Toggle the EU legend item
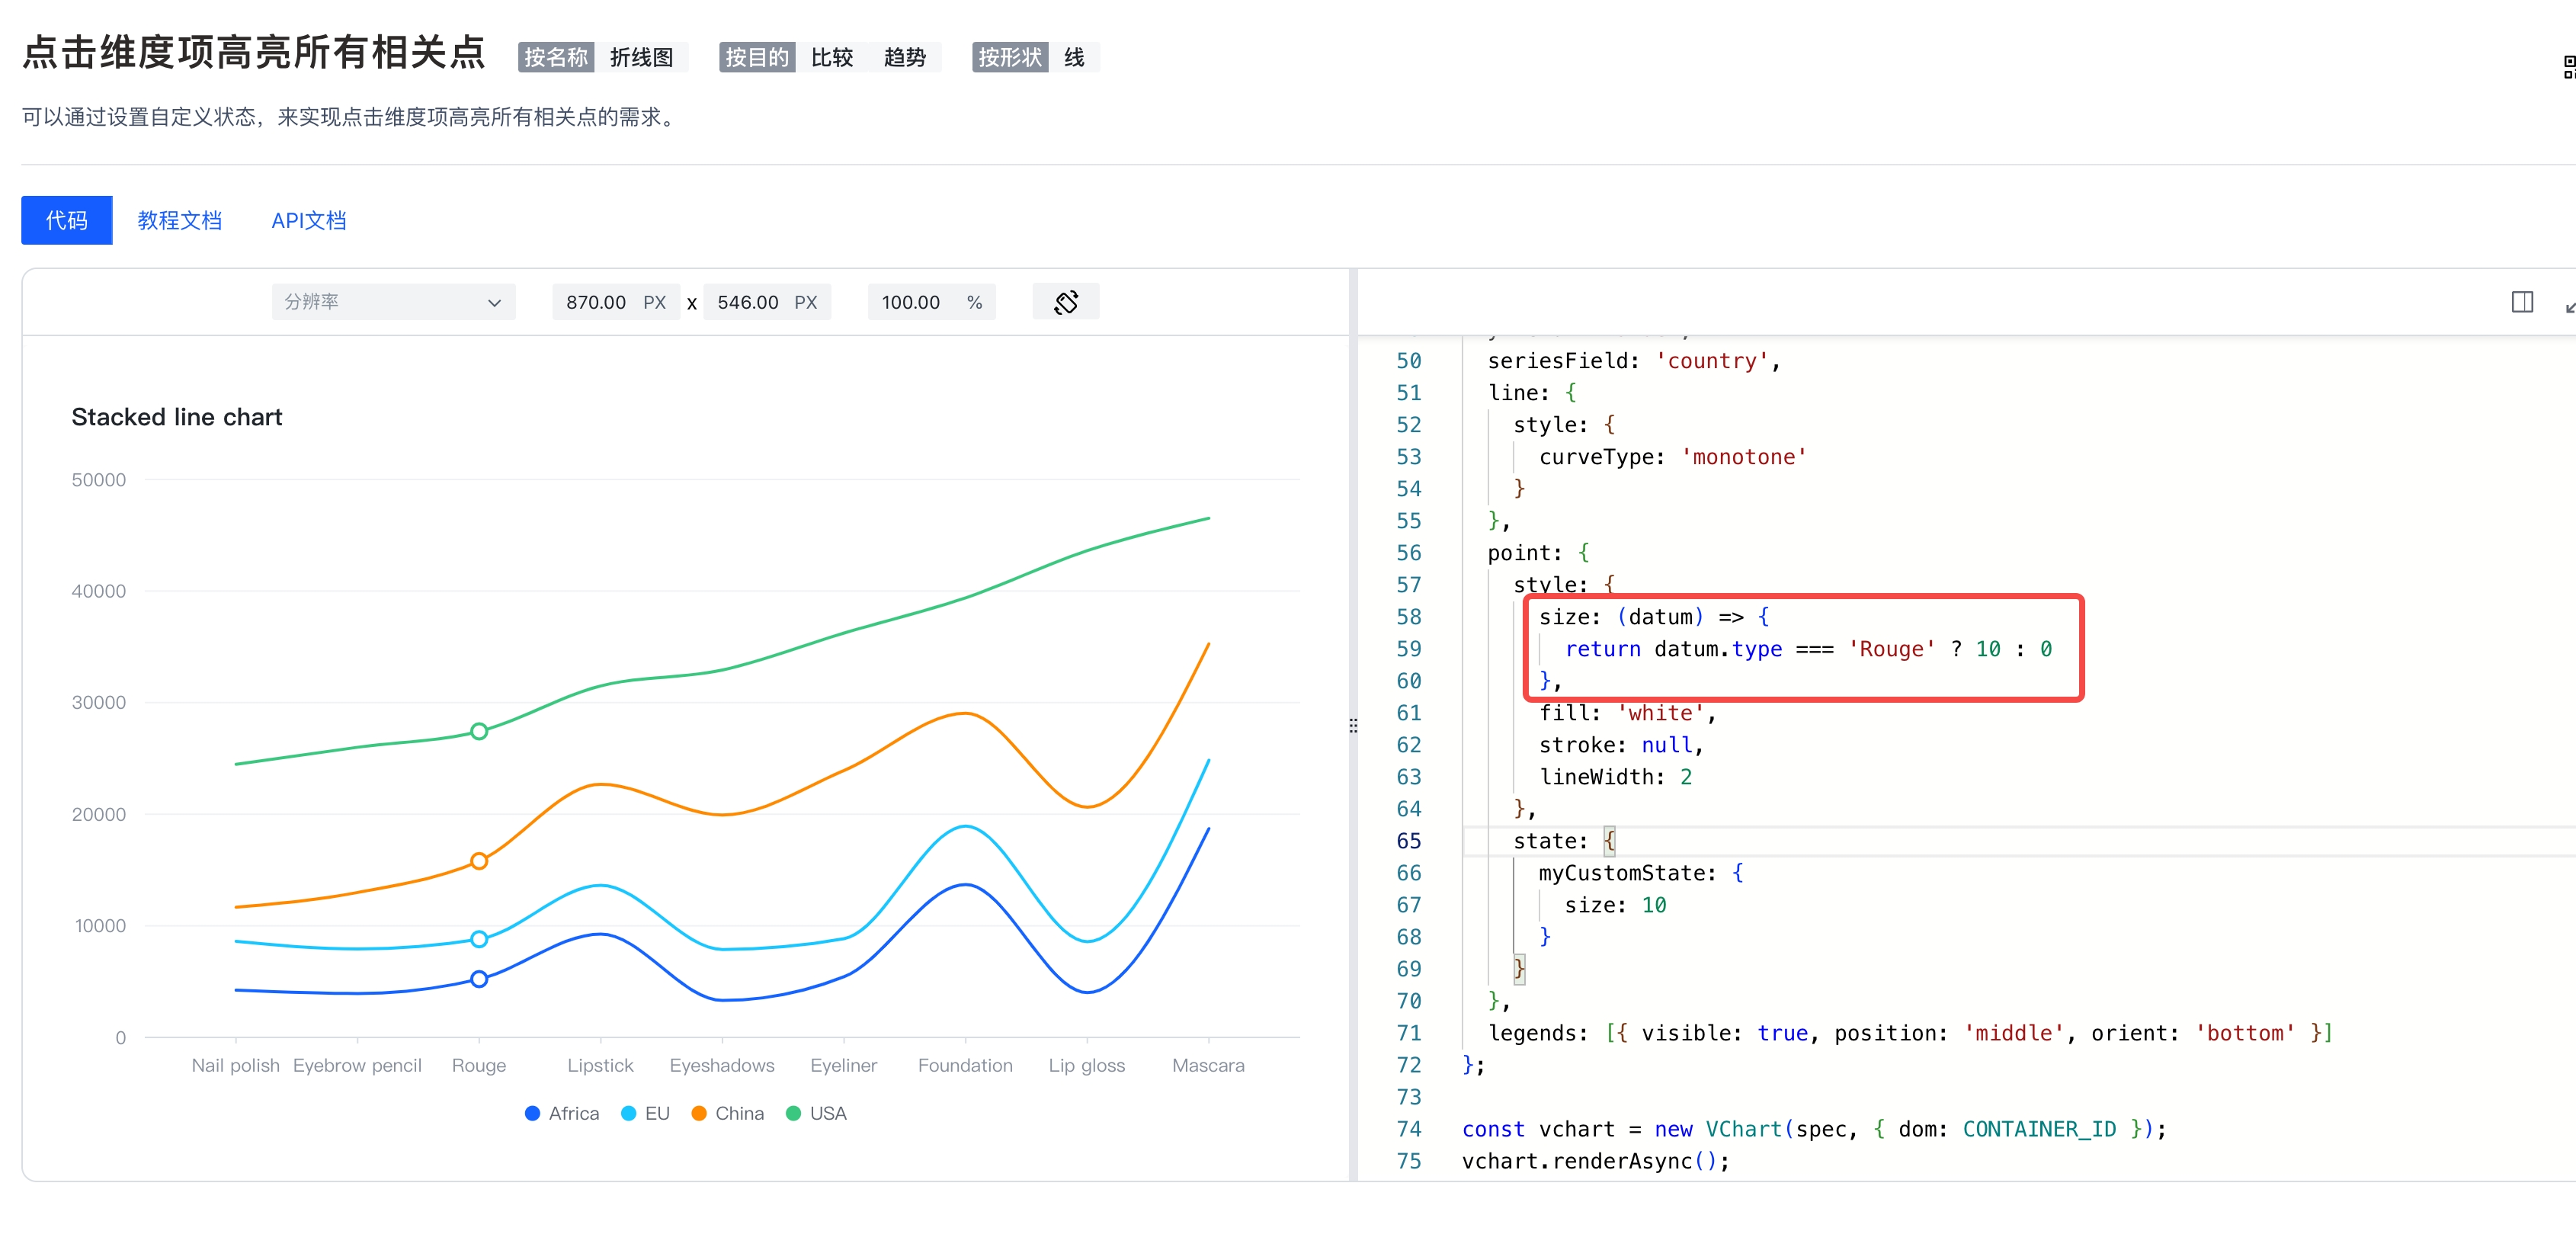The height and width of the screenshot is (1247, 2576). (x=645, y=1113)
